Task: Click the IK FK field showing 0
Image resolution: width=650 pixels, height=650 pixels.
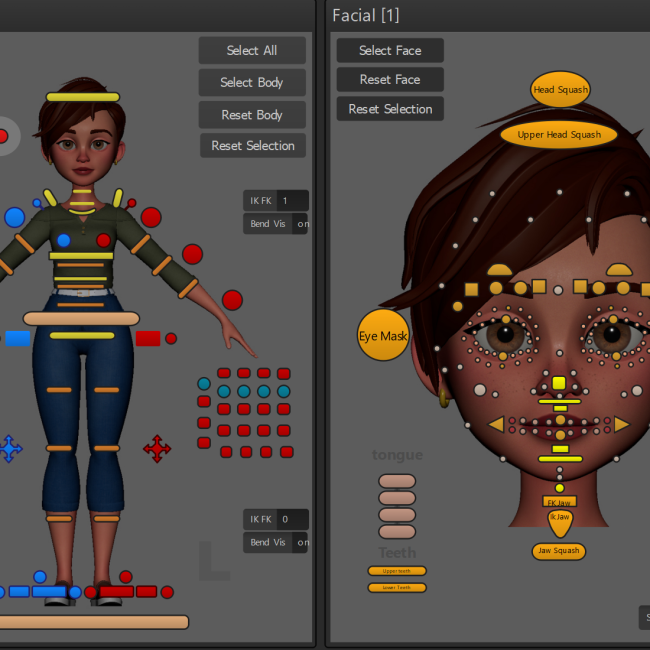Action: click(x=276, y=519)
